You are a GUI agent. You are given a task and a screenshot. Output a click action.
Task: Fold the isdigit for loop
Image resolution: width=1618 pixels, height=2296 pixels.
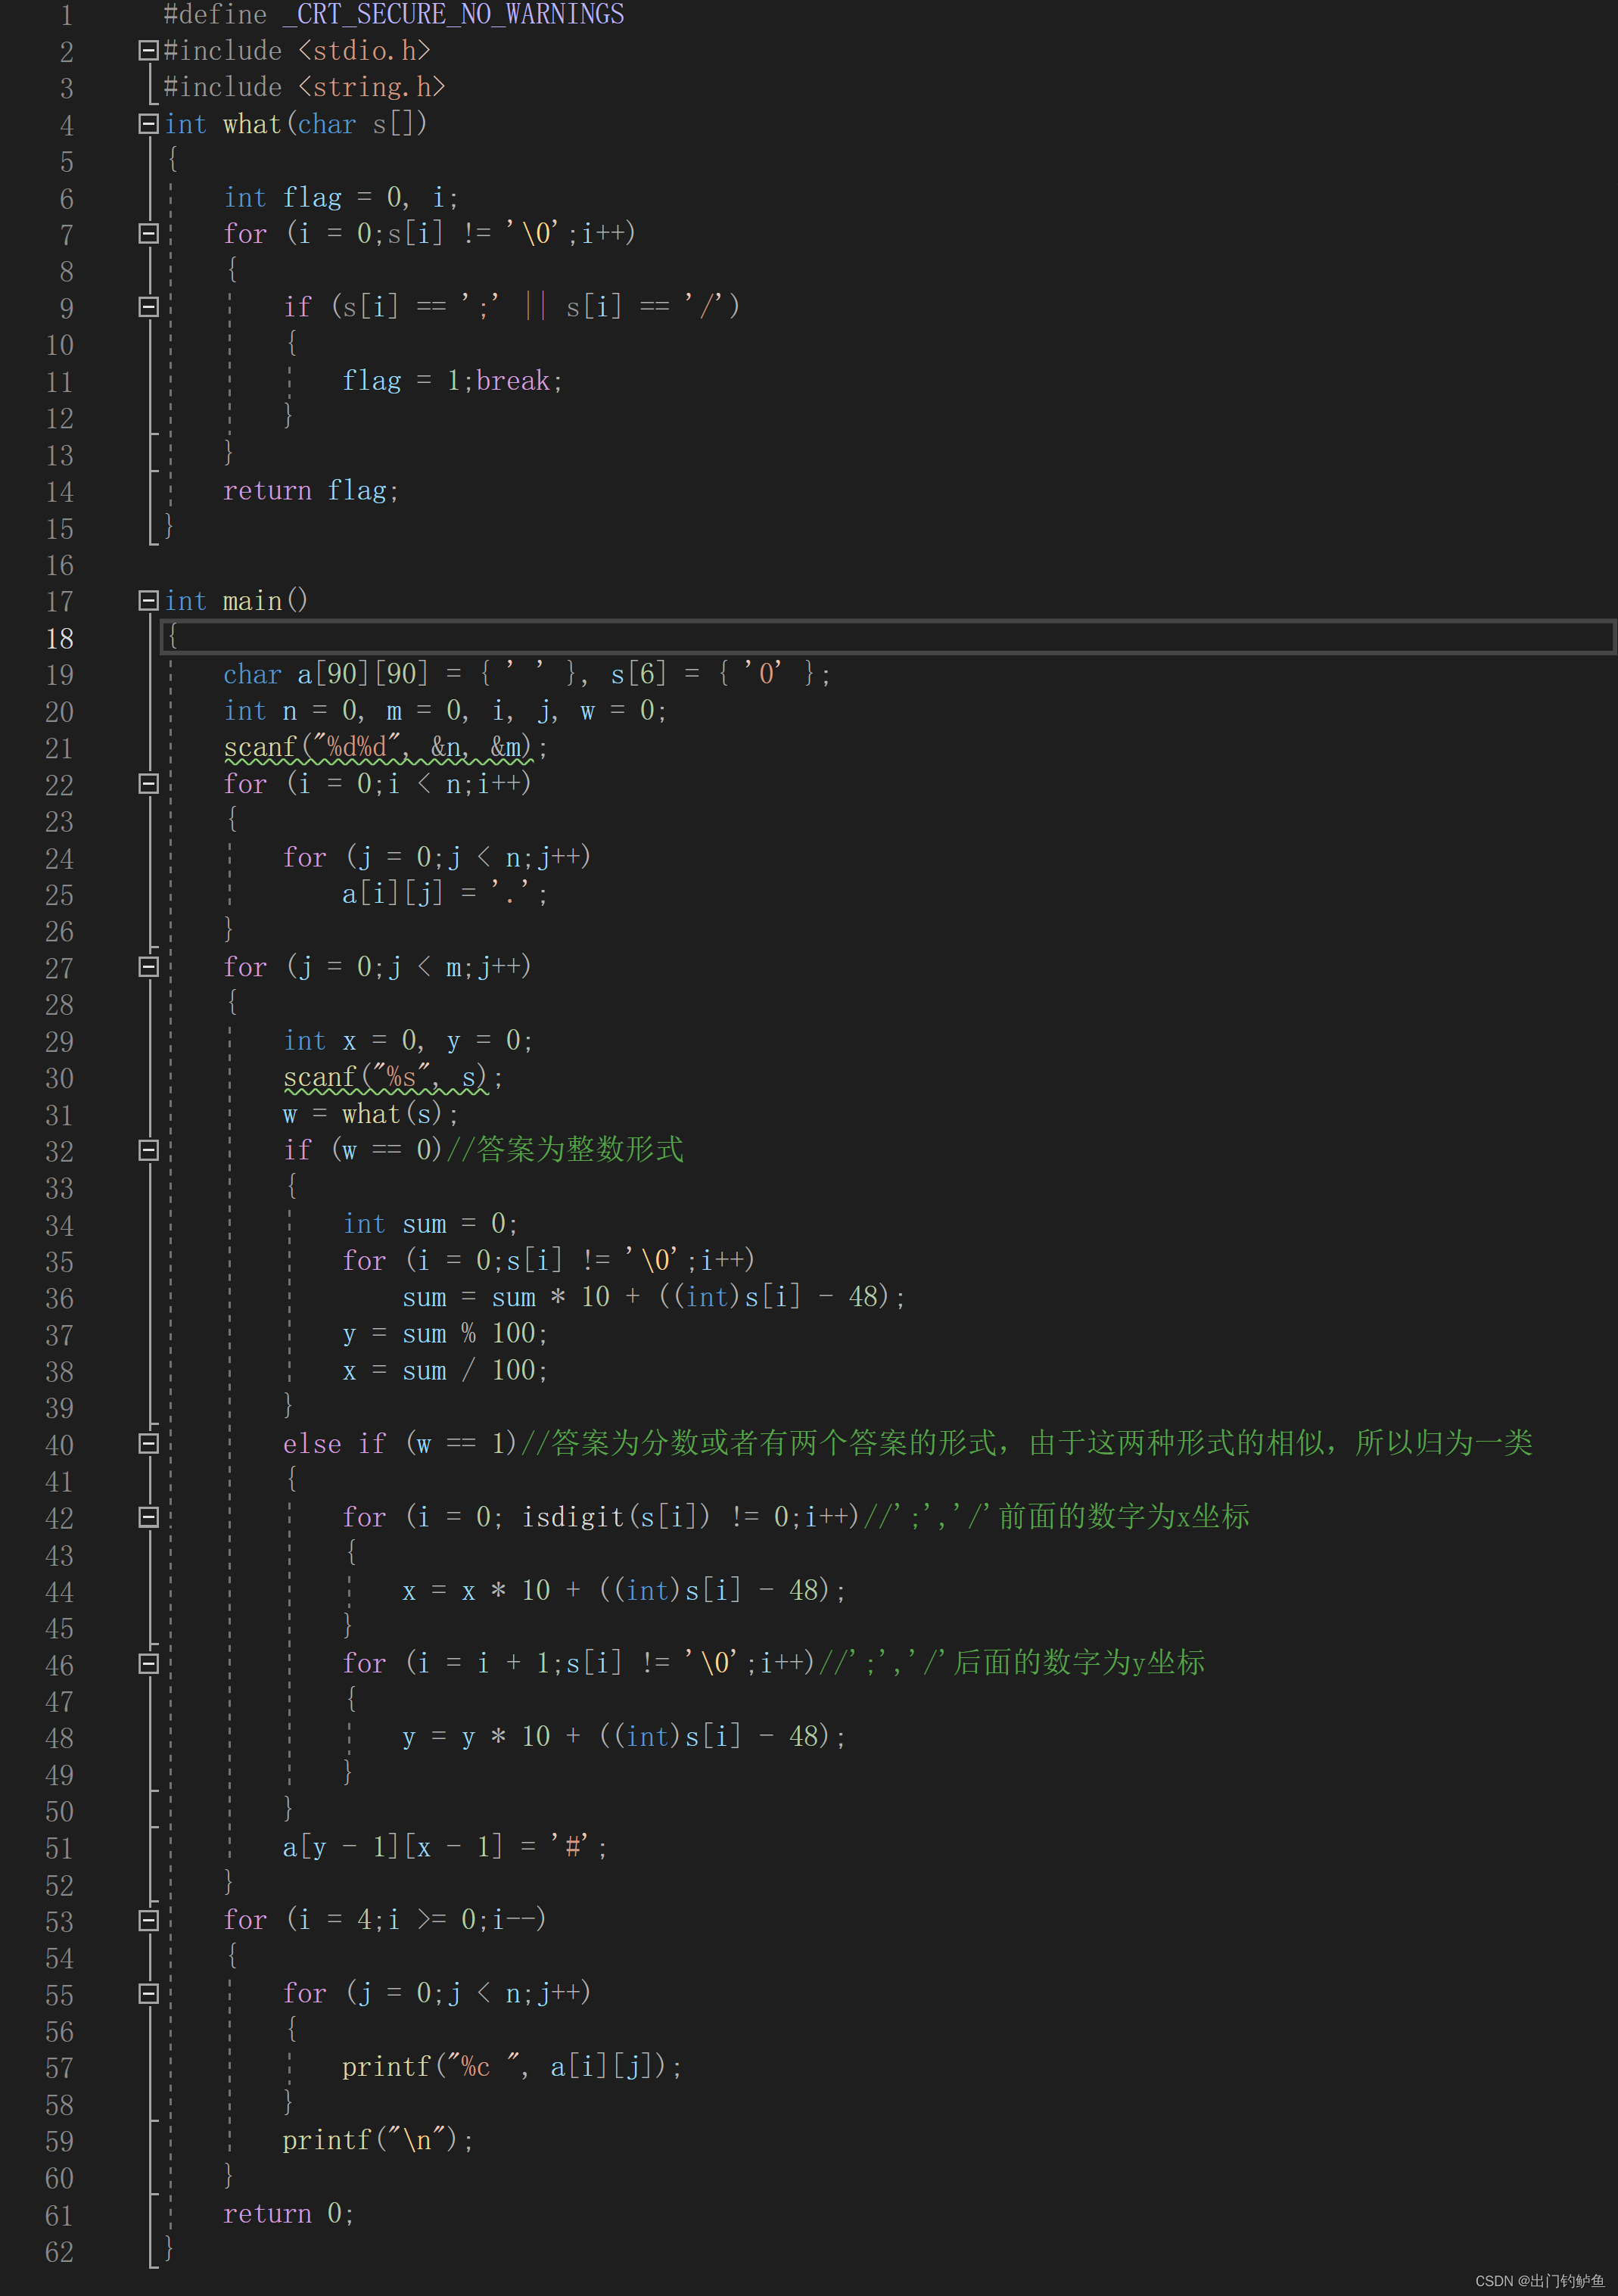148,1517
